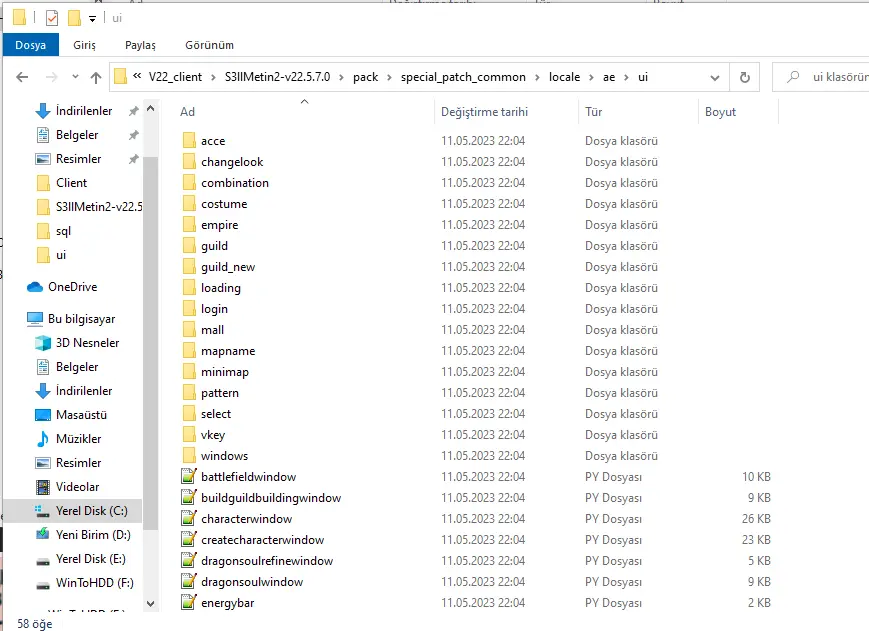Switch to the Görünüm tab
Screen dimensions: 869x631
(x=209, y=45)
